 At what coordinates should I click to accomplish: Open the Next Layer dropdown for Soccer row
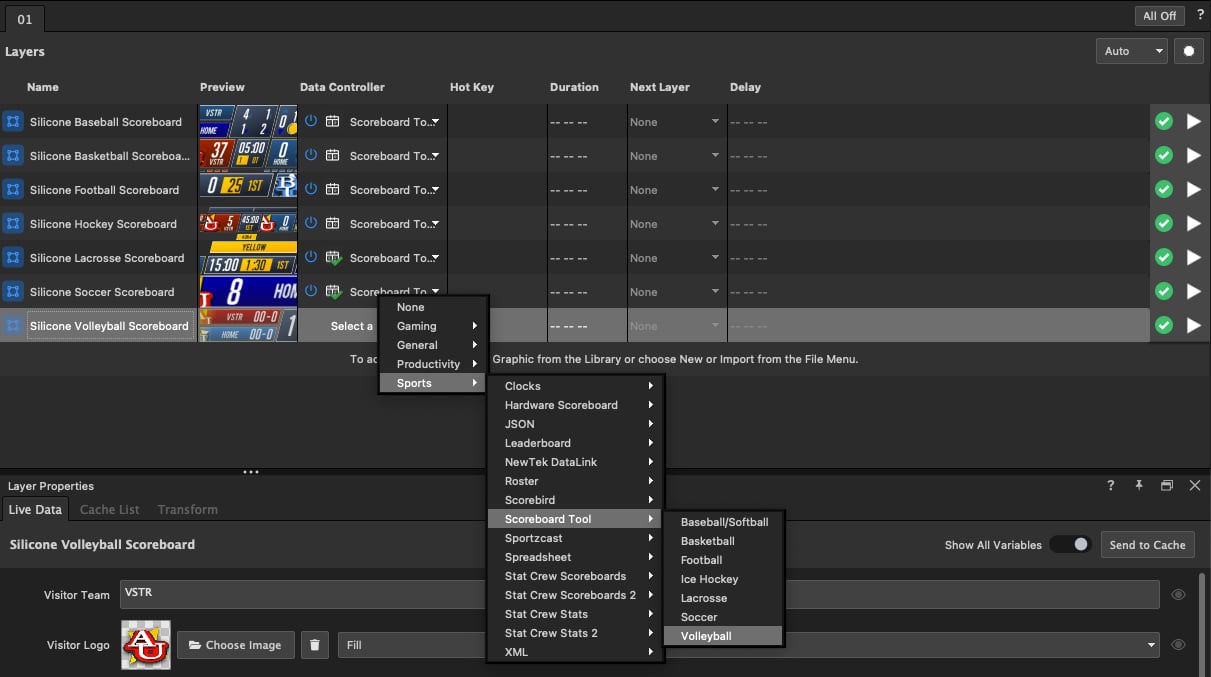(x=674, y=292)
